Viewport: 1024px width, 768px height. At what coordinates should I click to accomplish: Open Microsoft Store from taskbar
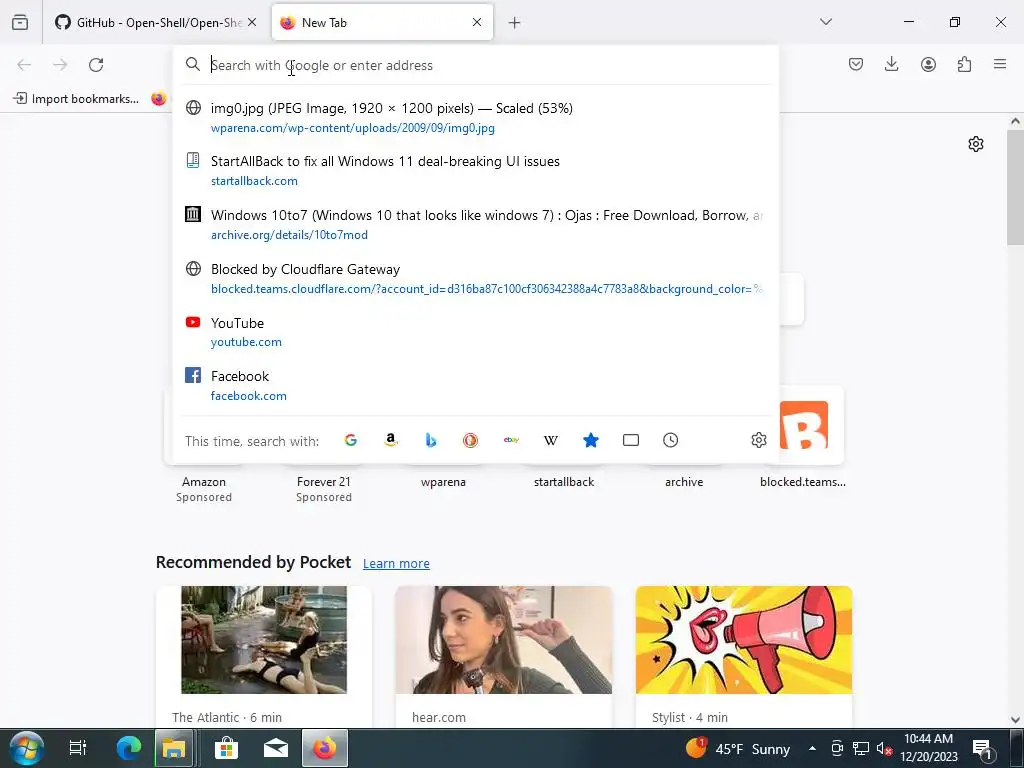226,748
